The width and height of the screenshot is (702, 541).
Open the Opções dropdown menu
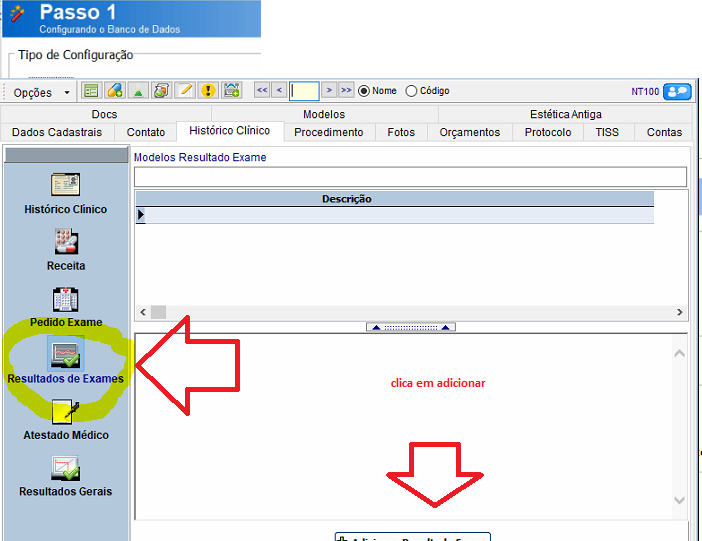pyautogui.click(x=41, y=92)
